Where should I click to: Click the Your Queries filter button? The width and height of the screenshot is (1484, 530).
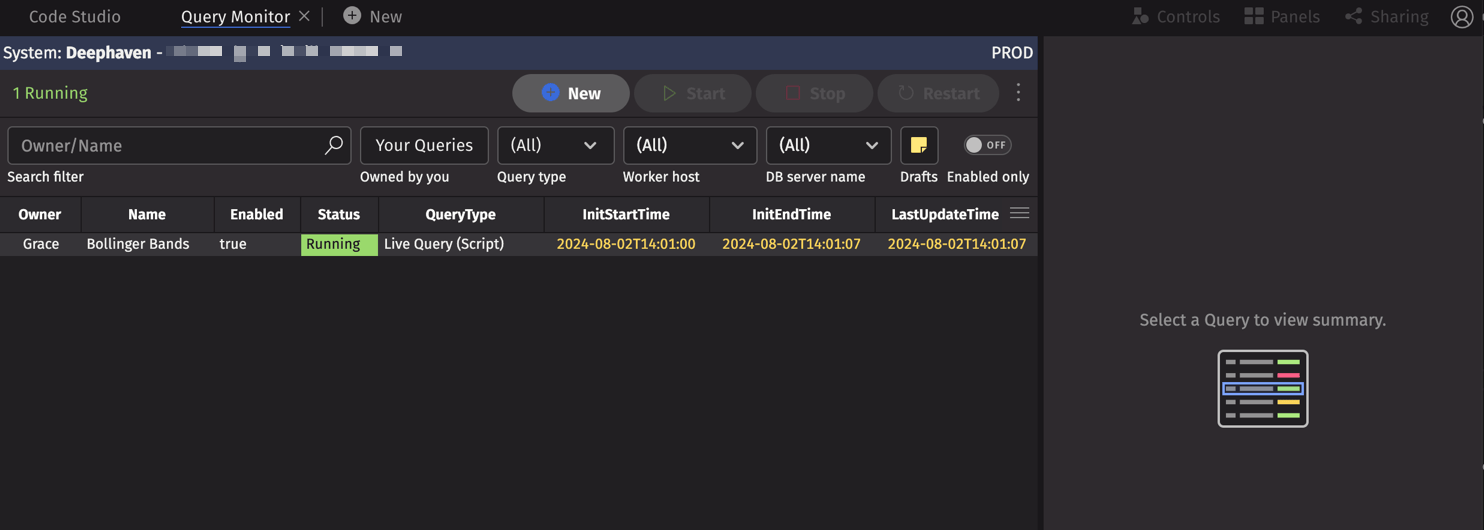point(424,145)
